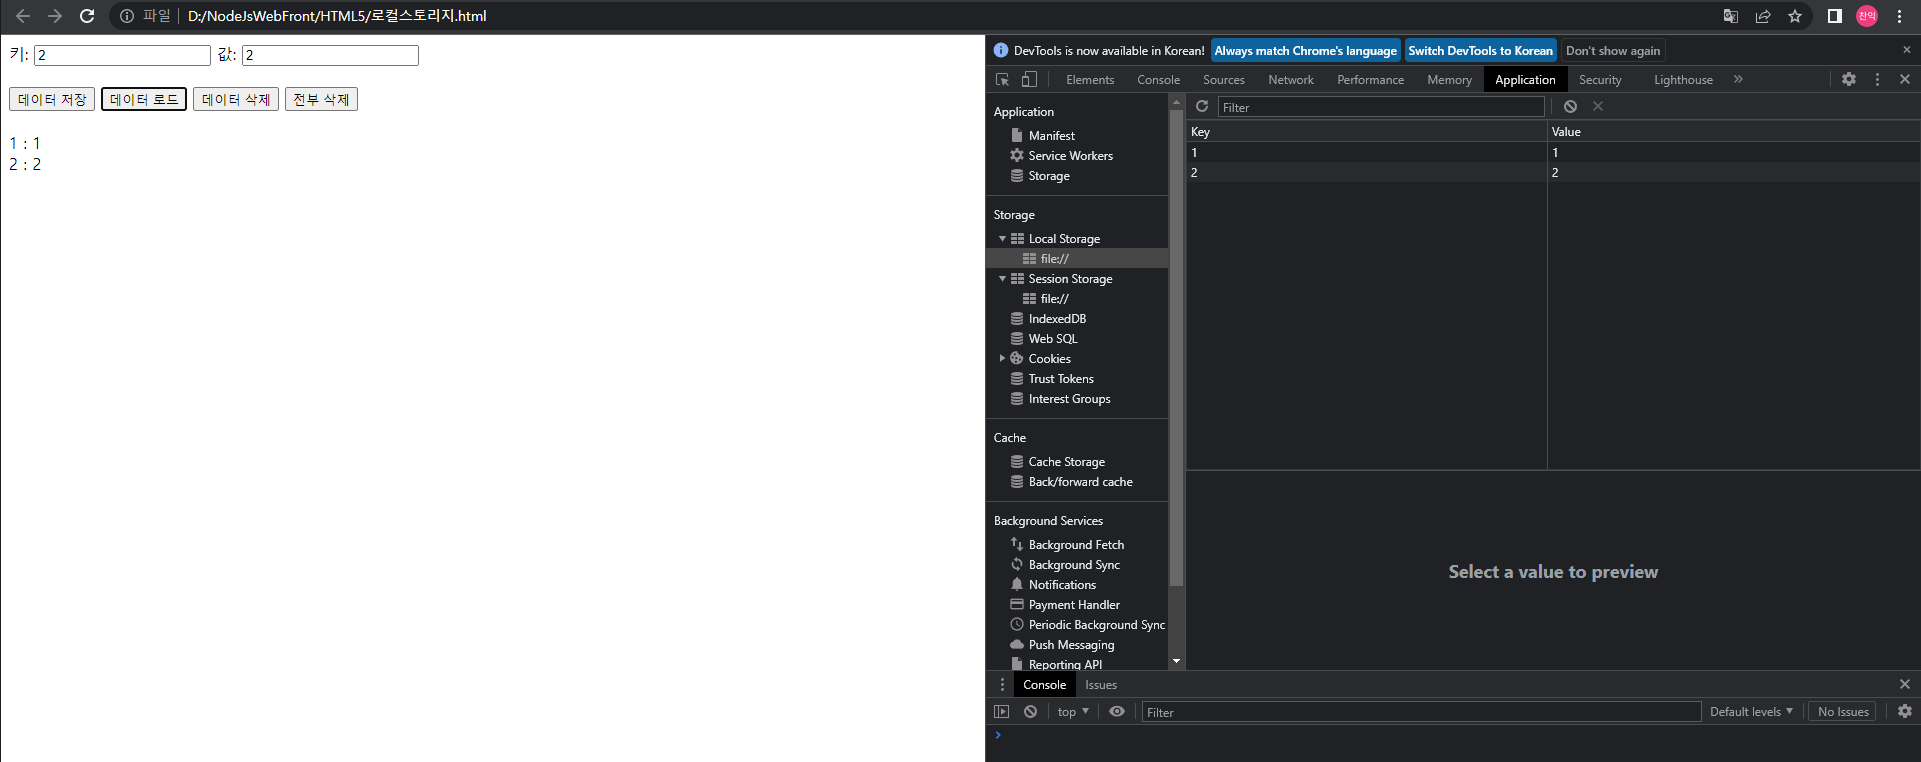1921x762 pixels.
Task: Activate the DevTools inspect element picker
Action: (x=1003, y=80)
